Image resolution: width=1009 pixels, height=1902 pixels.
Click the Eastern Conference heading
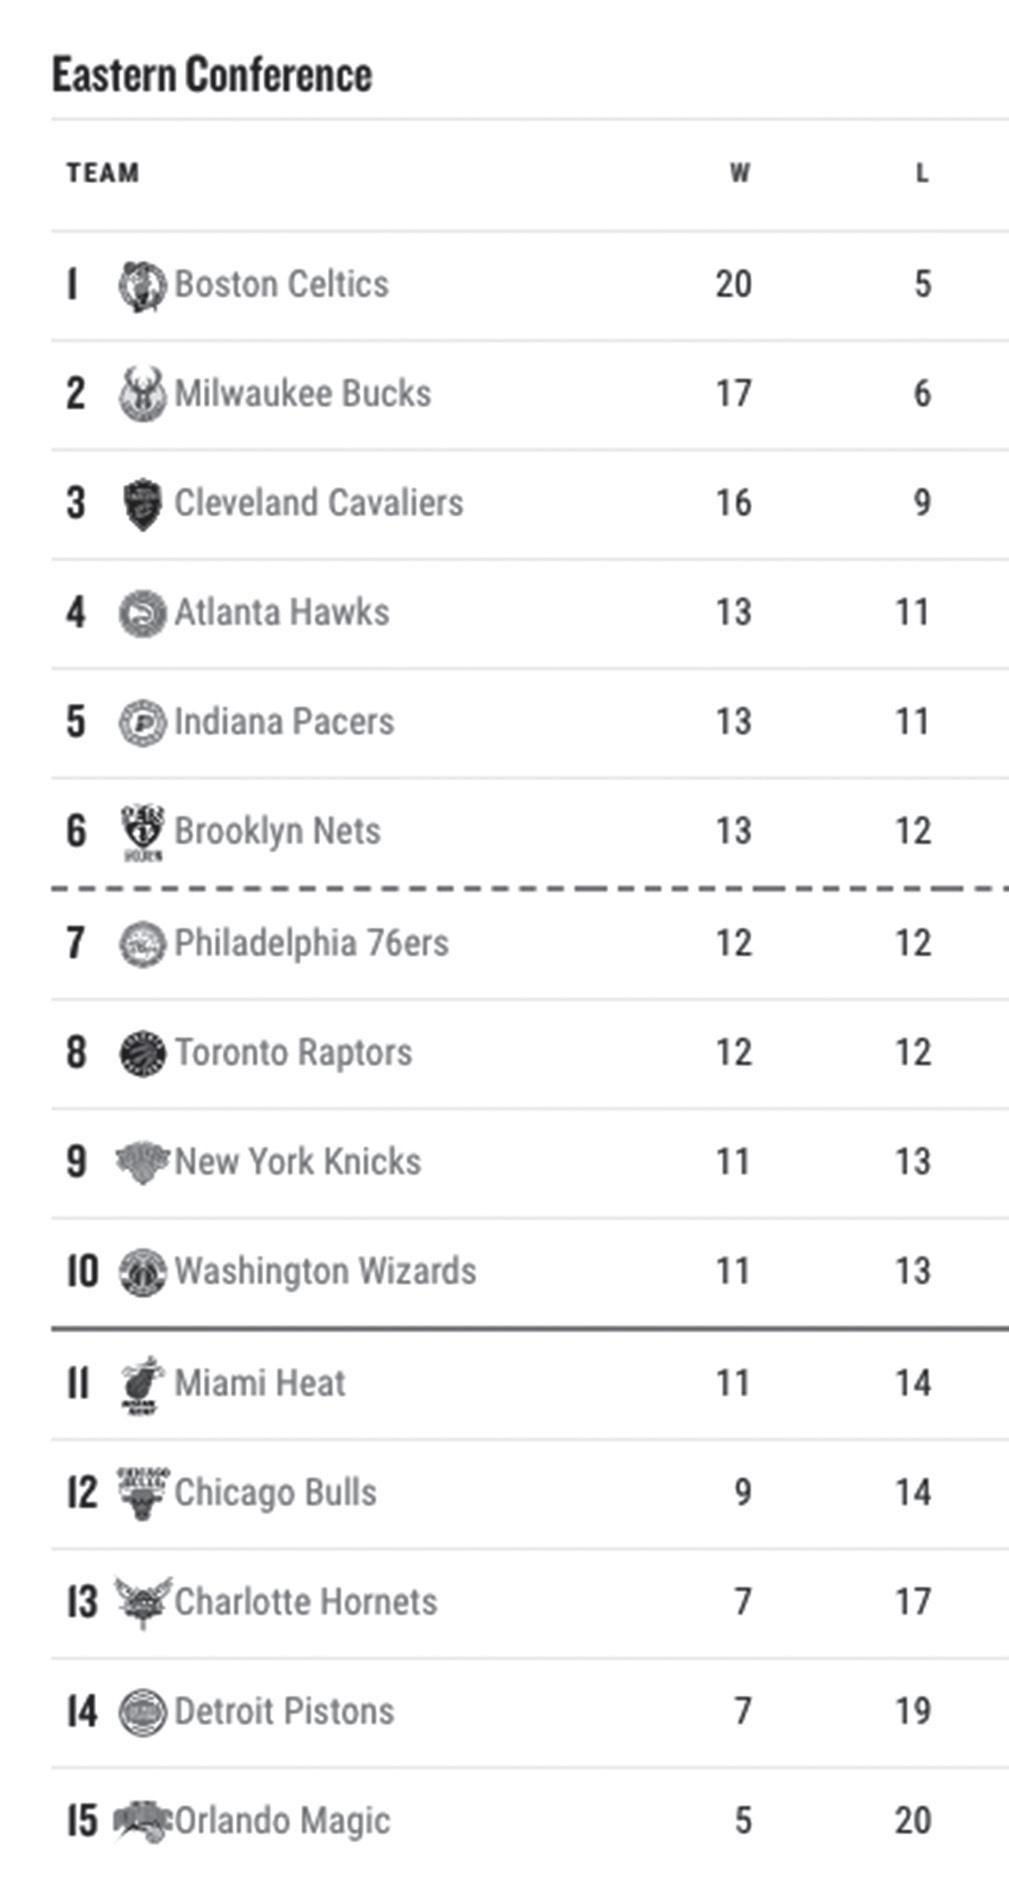click(212, 75)
